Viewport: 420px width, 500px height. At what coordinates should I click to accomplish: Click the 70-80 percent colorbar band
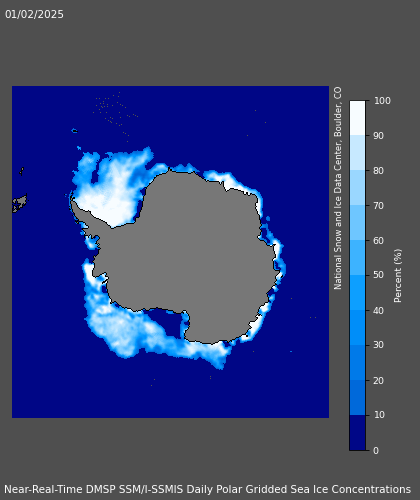357,188
